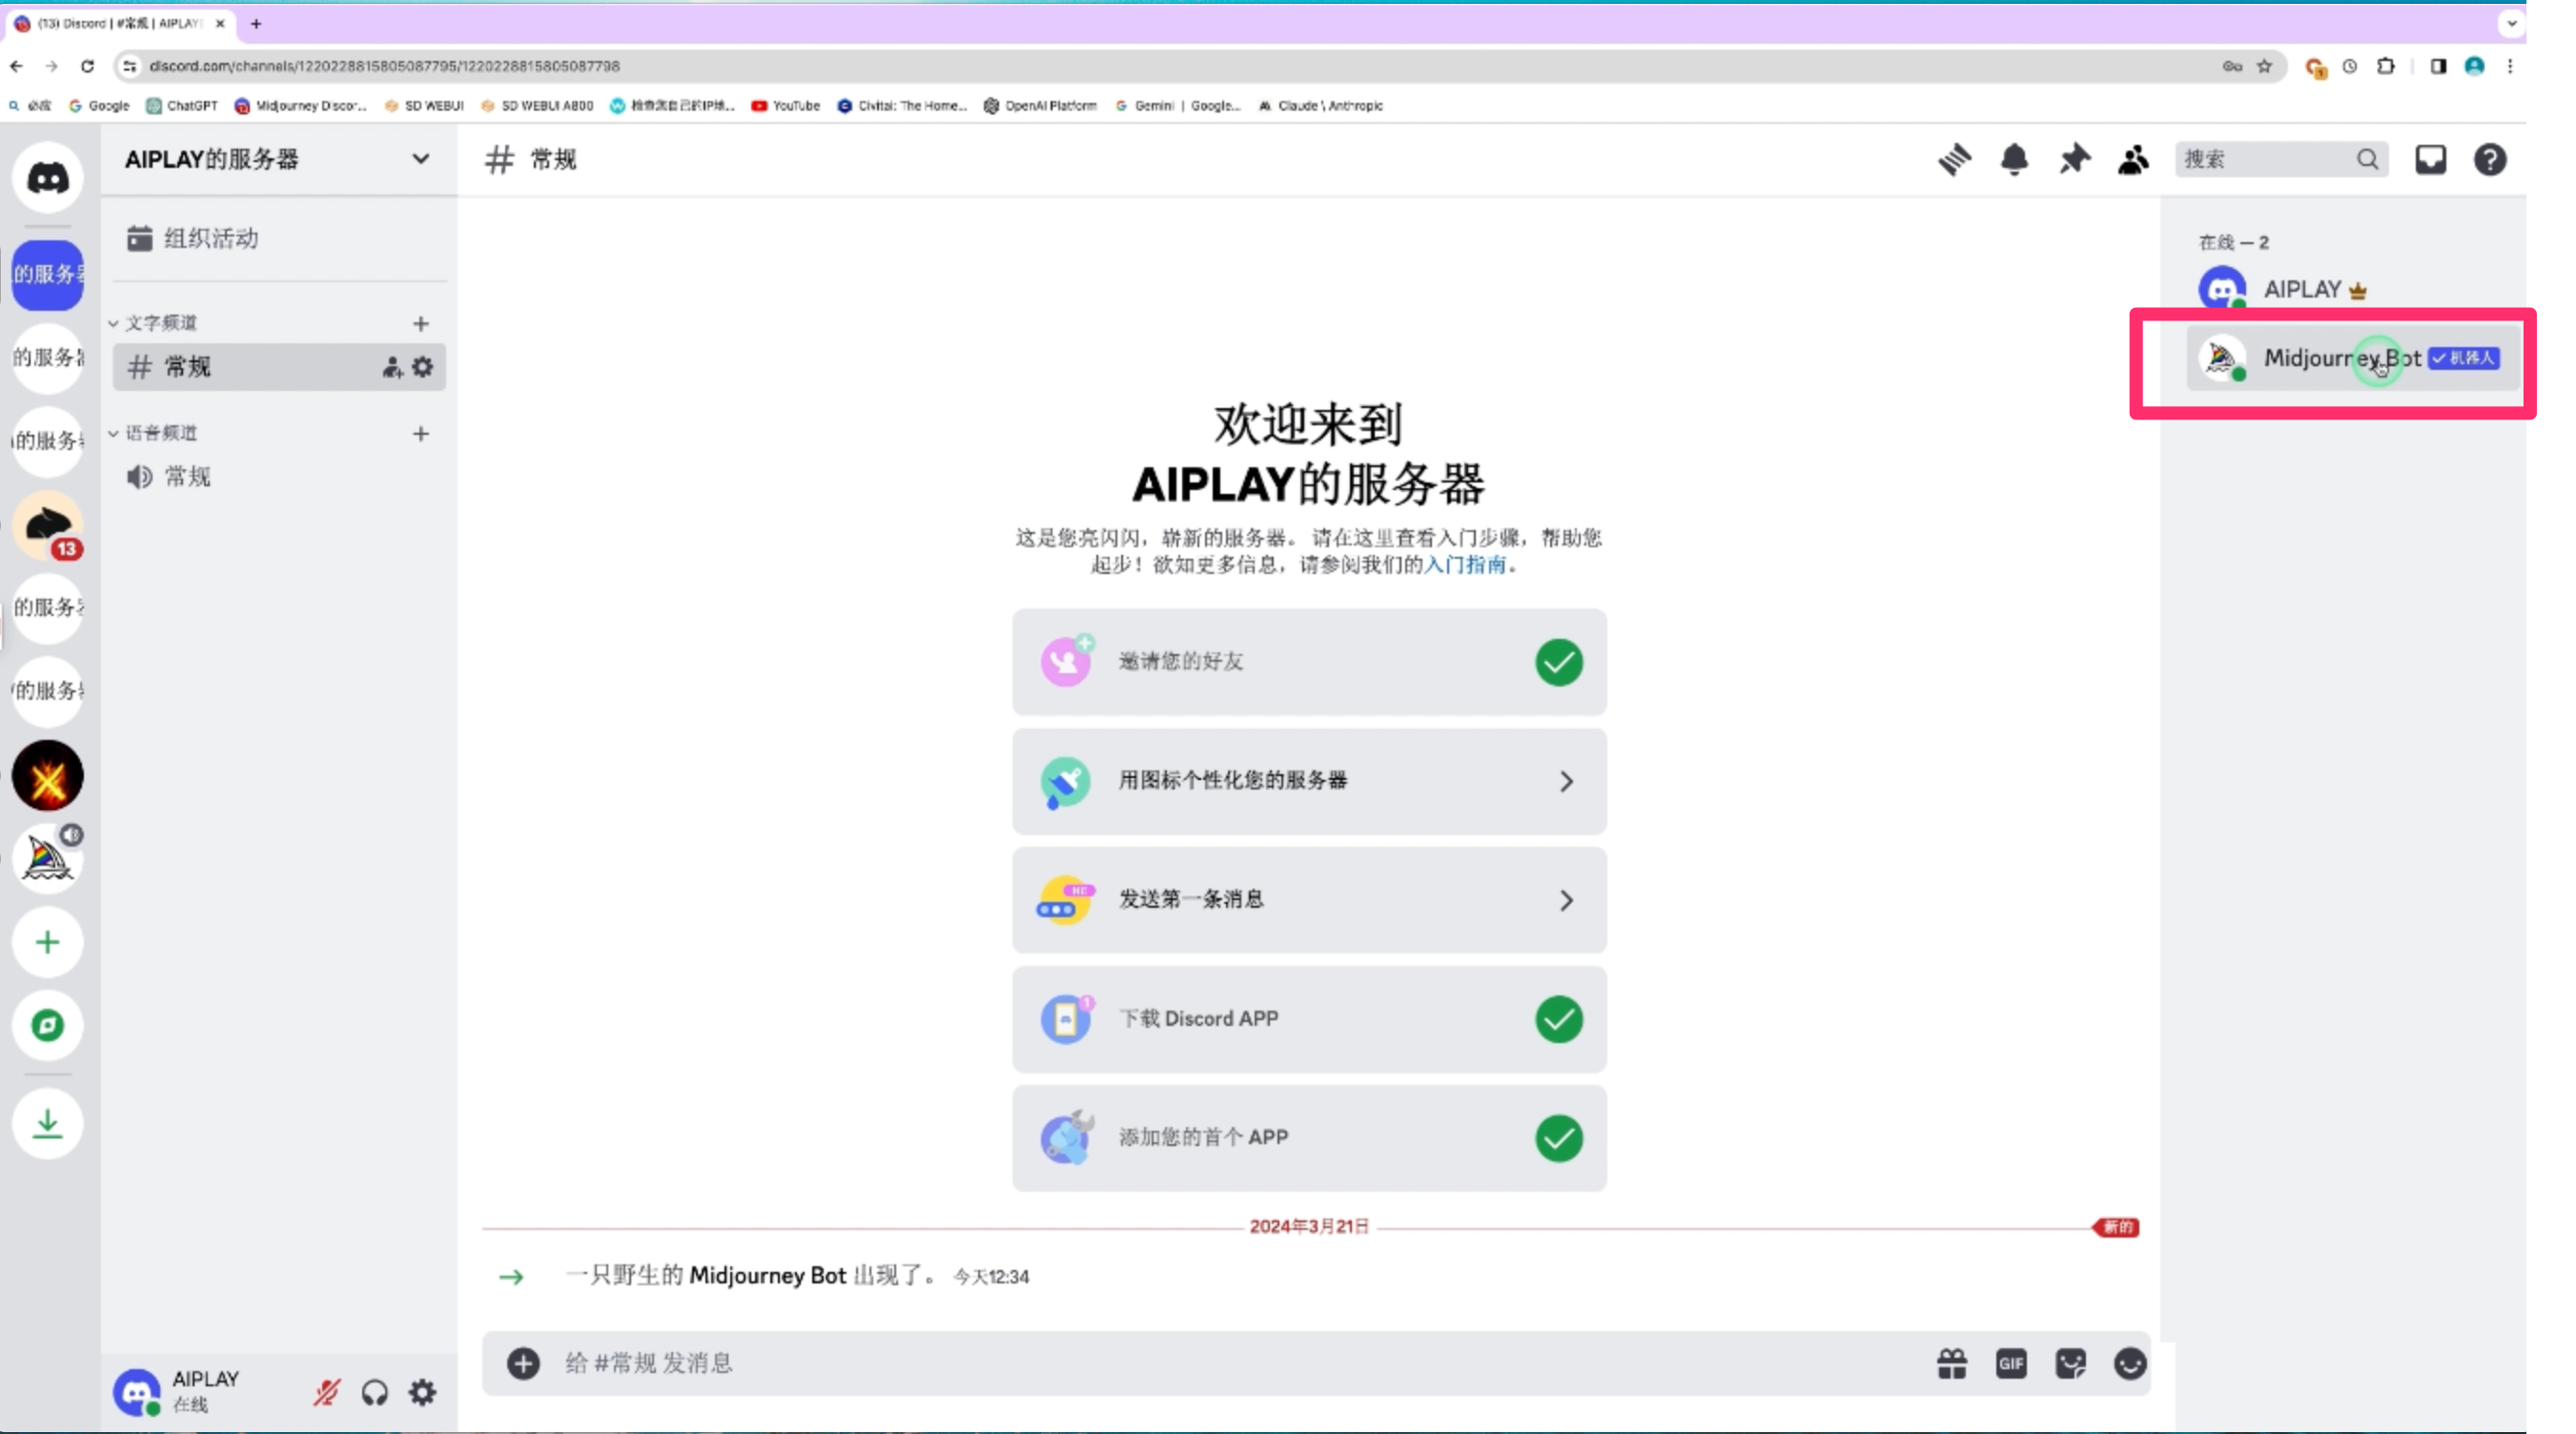This screenshot has height=1434, width=2576.
Task: Click the search field in channel header
Action: (x=2281, y=159)
